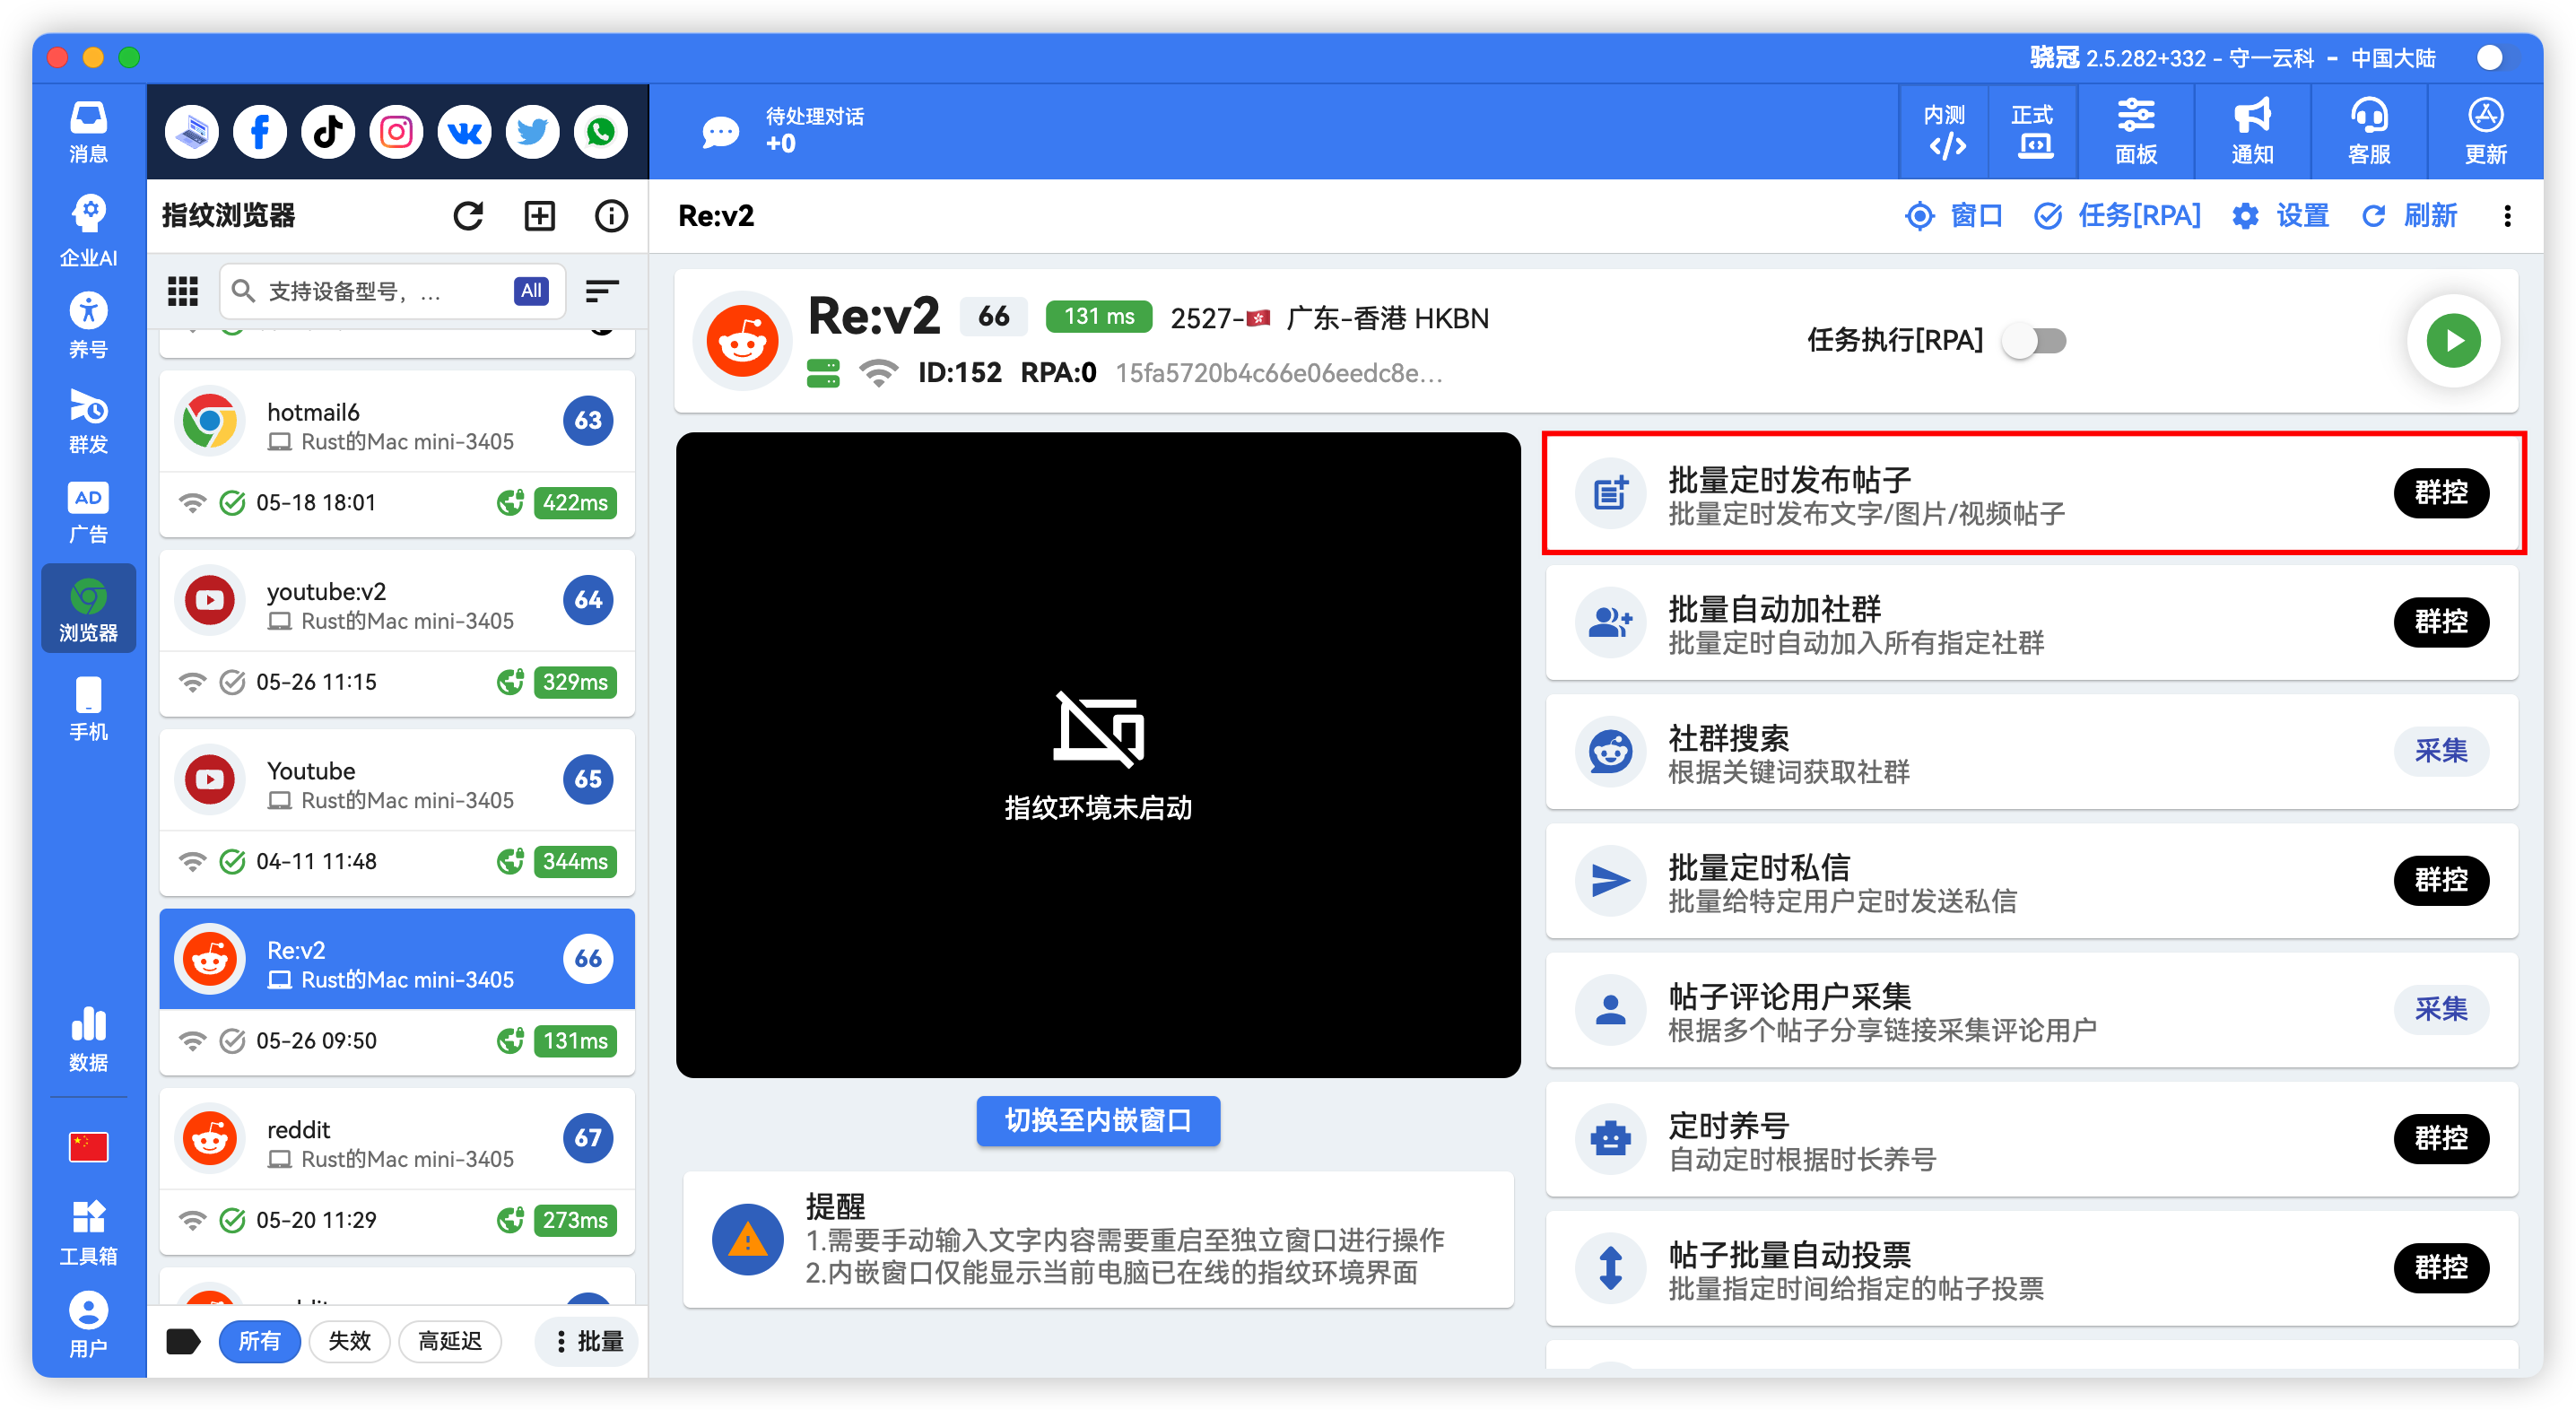Click the fingerprint hash 15fa5720b4c66e06eedc8e…
This screenshot has height=1410, width=2576.
click(1279, 373)
